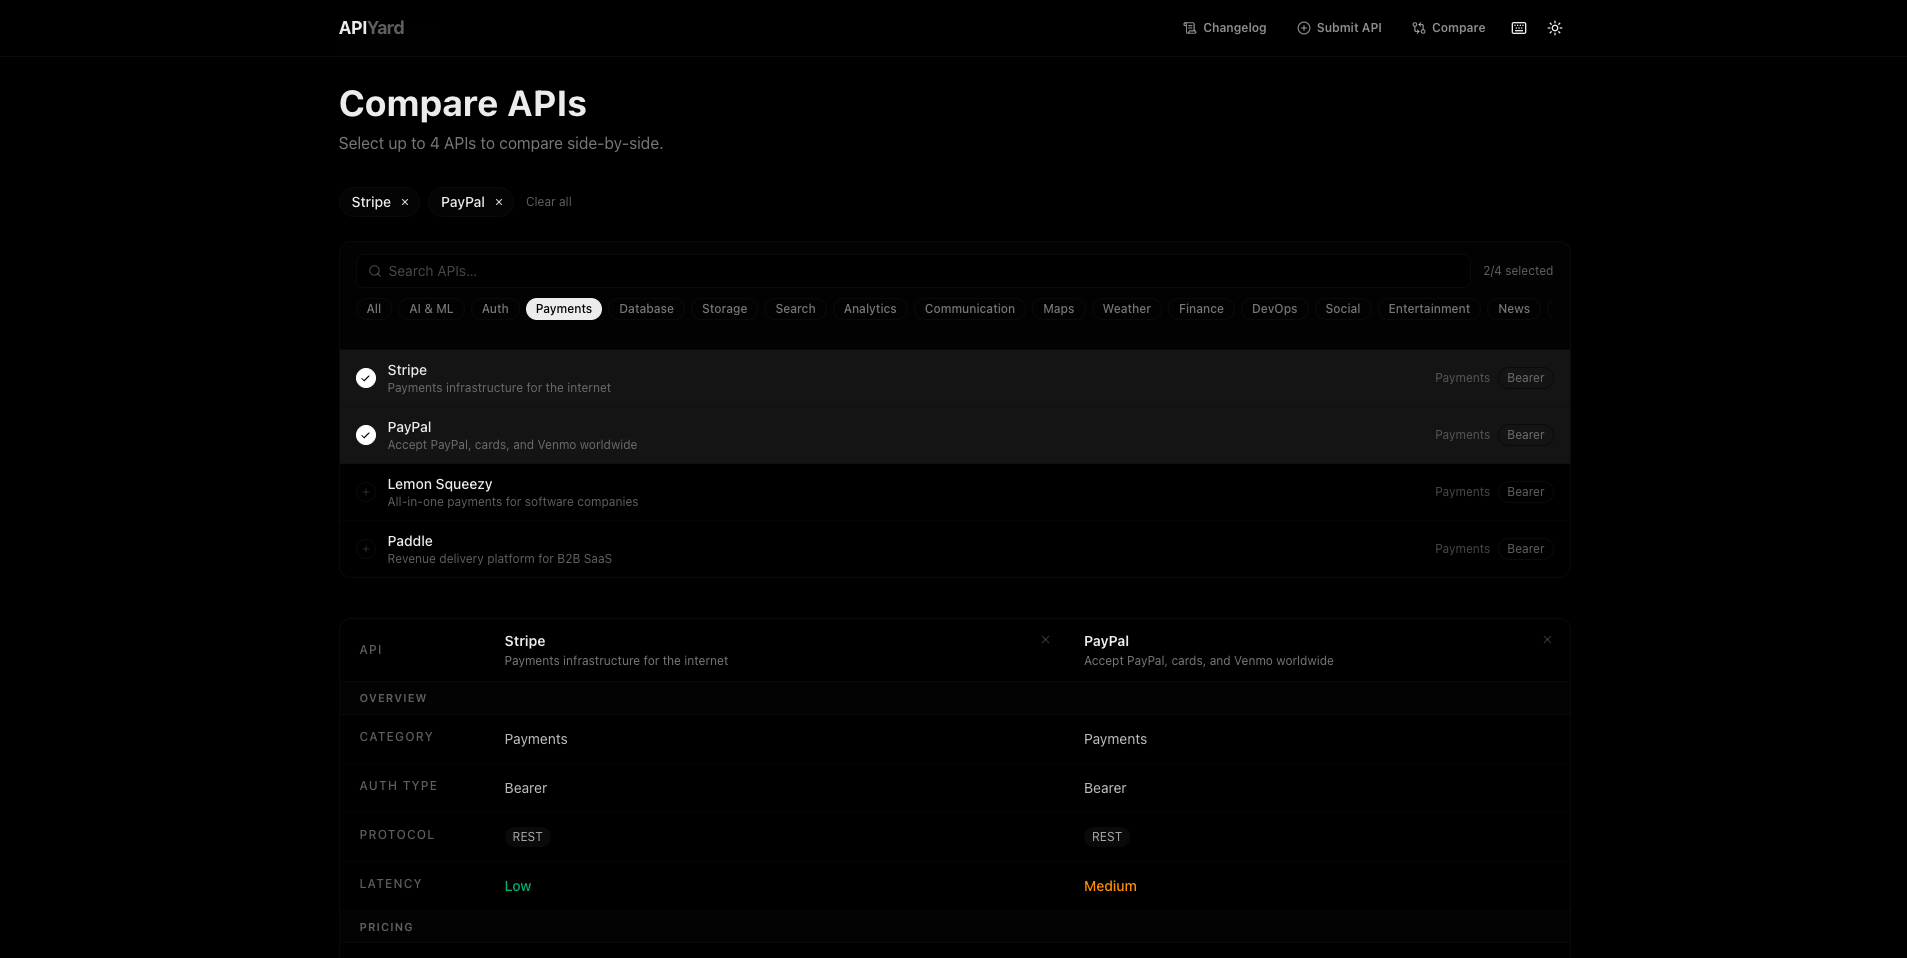Select the Analytics category filter

point(870,309)
